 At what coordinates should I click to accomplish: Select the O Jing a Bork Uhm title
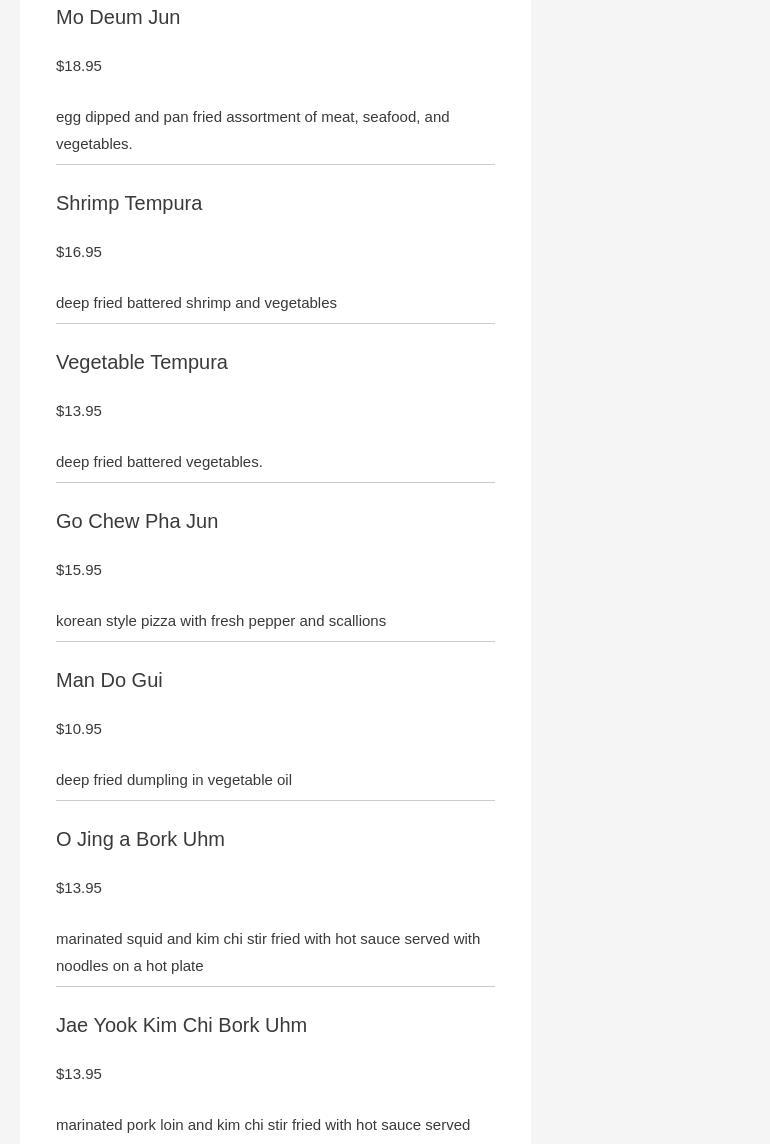[140, 839]
